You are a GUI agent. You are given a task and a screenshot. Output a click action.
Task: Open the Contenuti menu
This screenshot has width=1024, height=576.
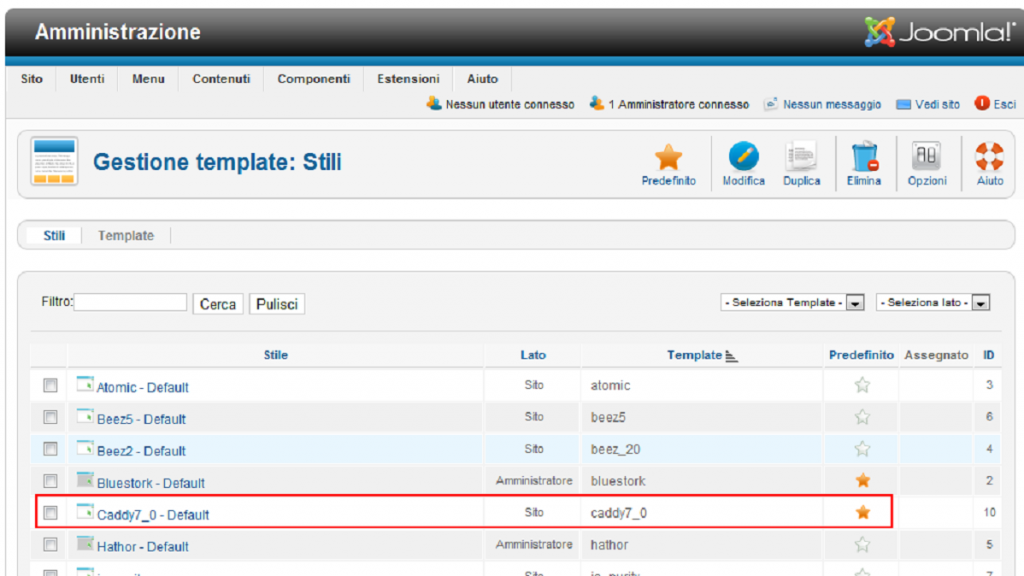point(221,79)
